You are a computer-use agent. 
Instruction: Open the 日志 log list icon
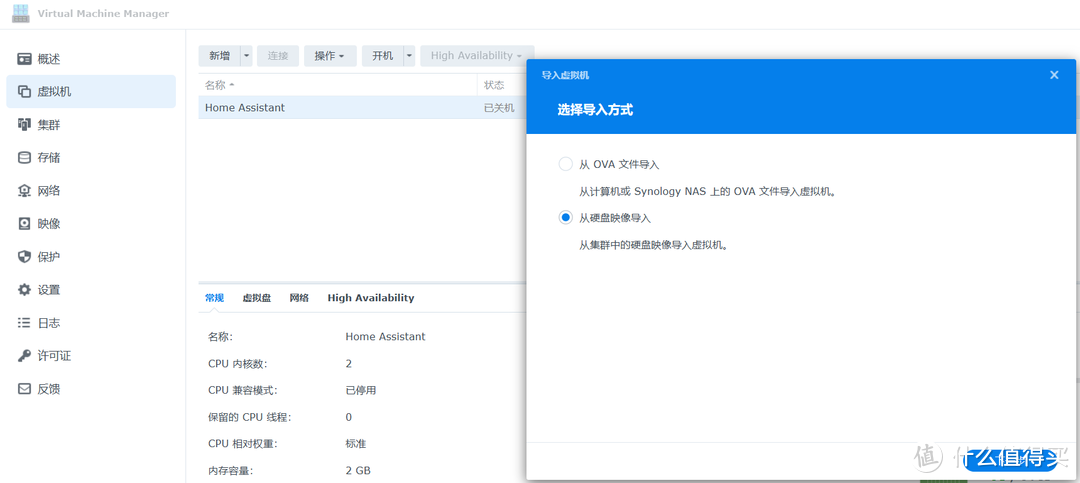[x=25, y=322]
